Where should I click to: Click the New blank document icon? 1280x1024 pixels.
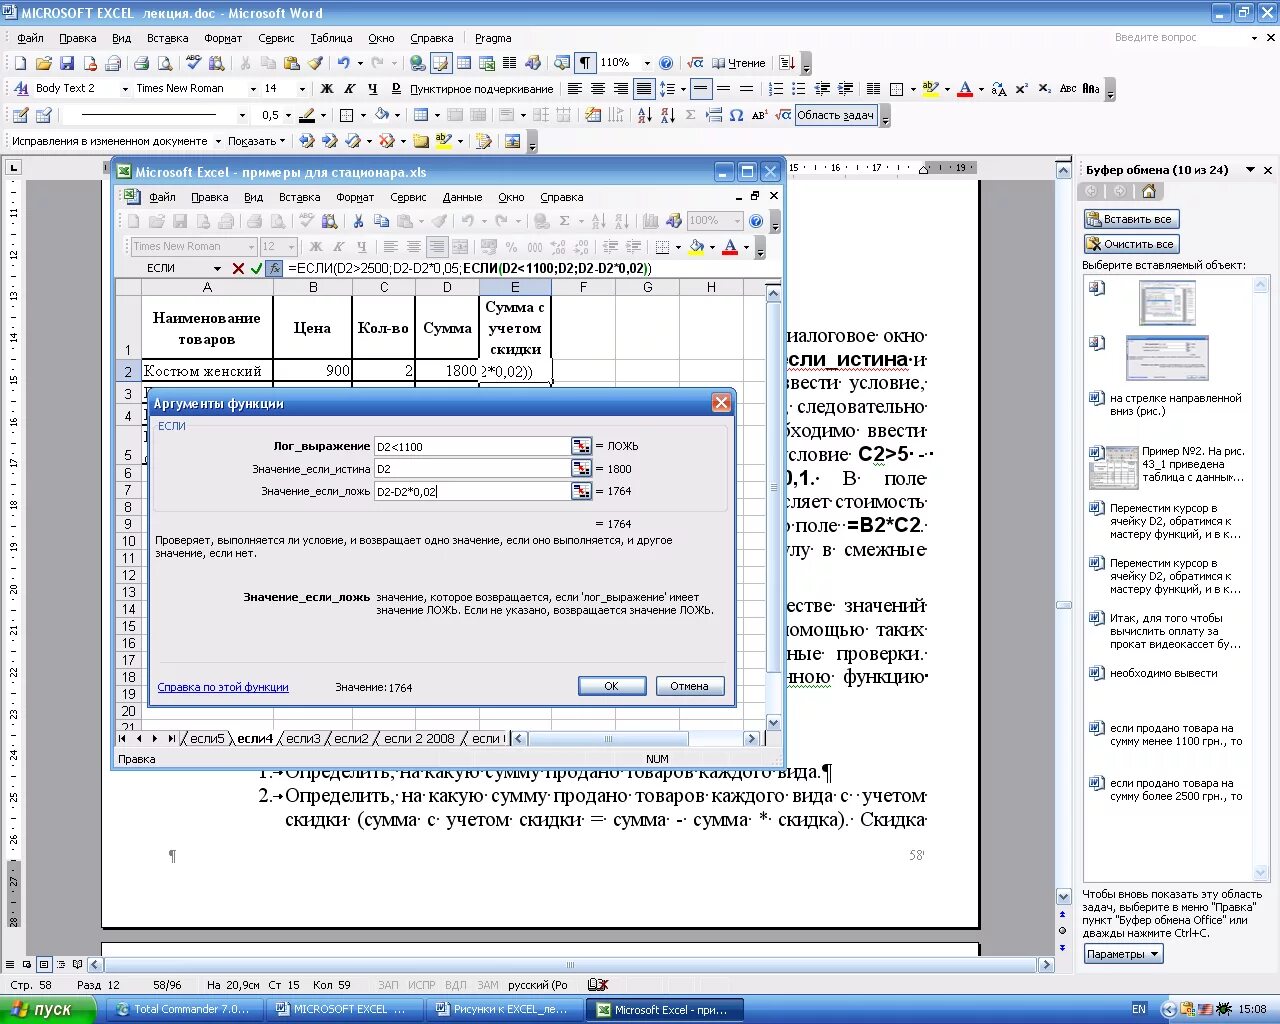pyautogui.click(x=20, y=63)
